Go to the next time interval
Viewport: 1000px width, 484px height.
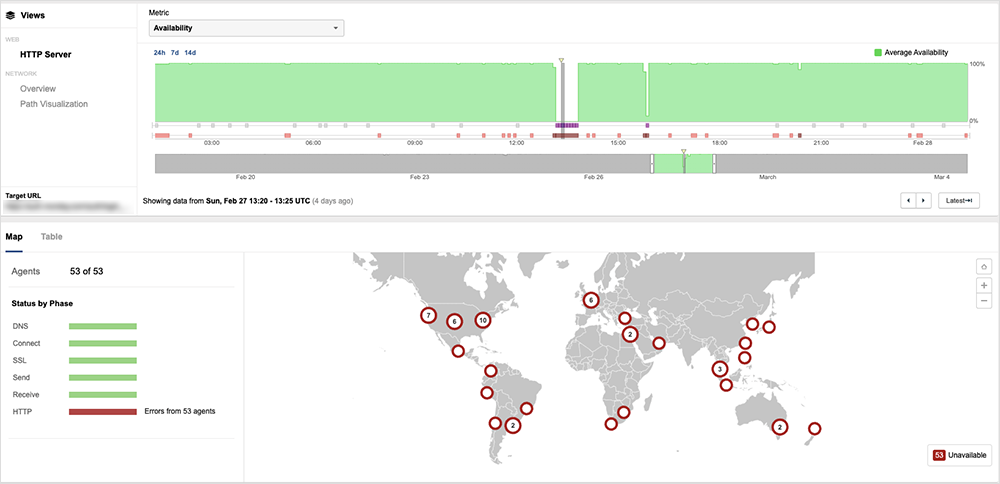pos(923,201)
